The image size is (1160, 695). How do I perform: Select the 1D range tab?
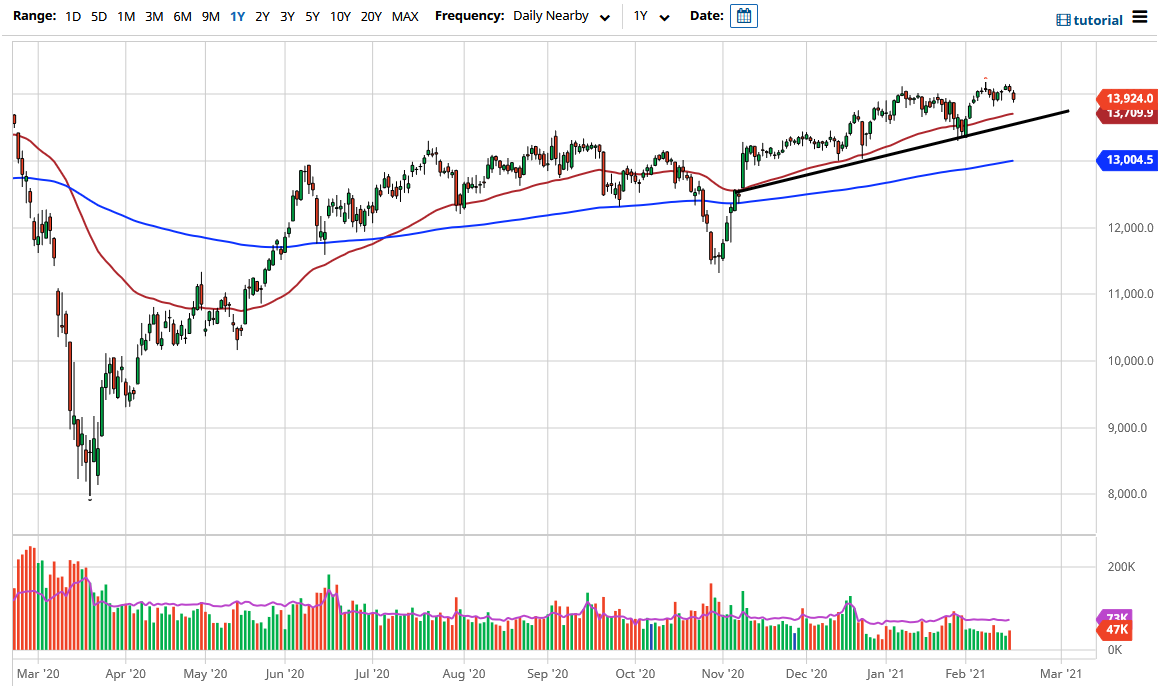(72, 16)
